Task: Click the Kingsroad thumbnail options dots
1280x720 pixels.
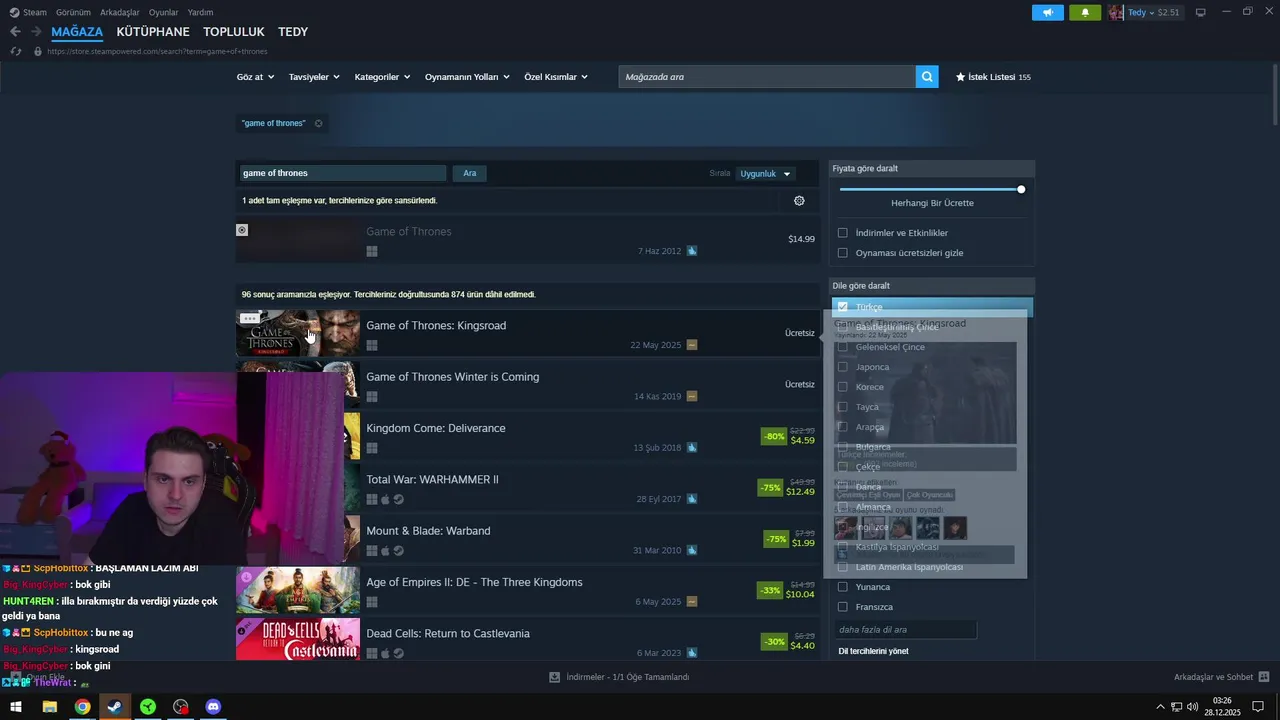Action: pyautogui.click(x=249, y=318)
